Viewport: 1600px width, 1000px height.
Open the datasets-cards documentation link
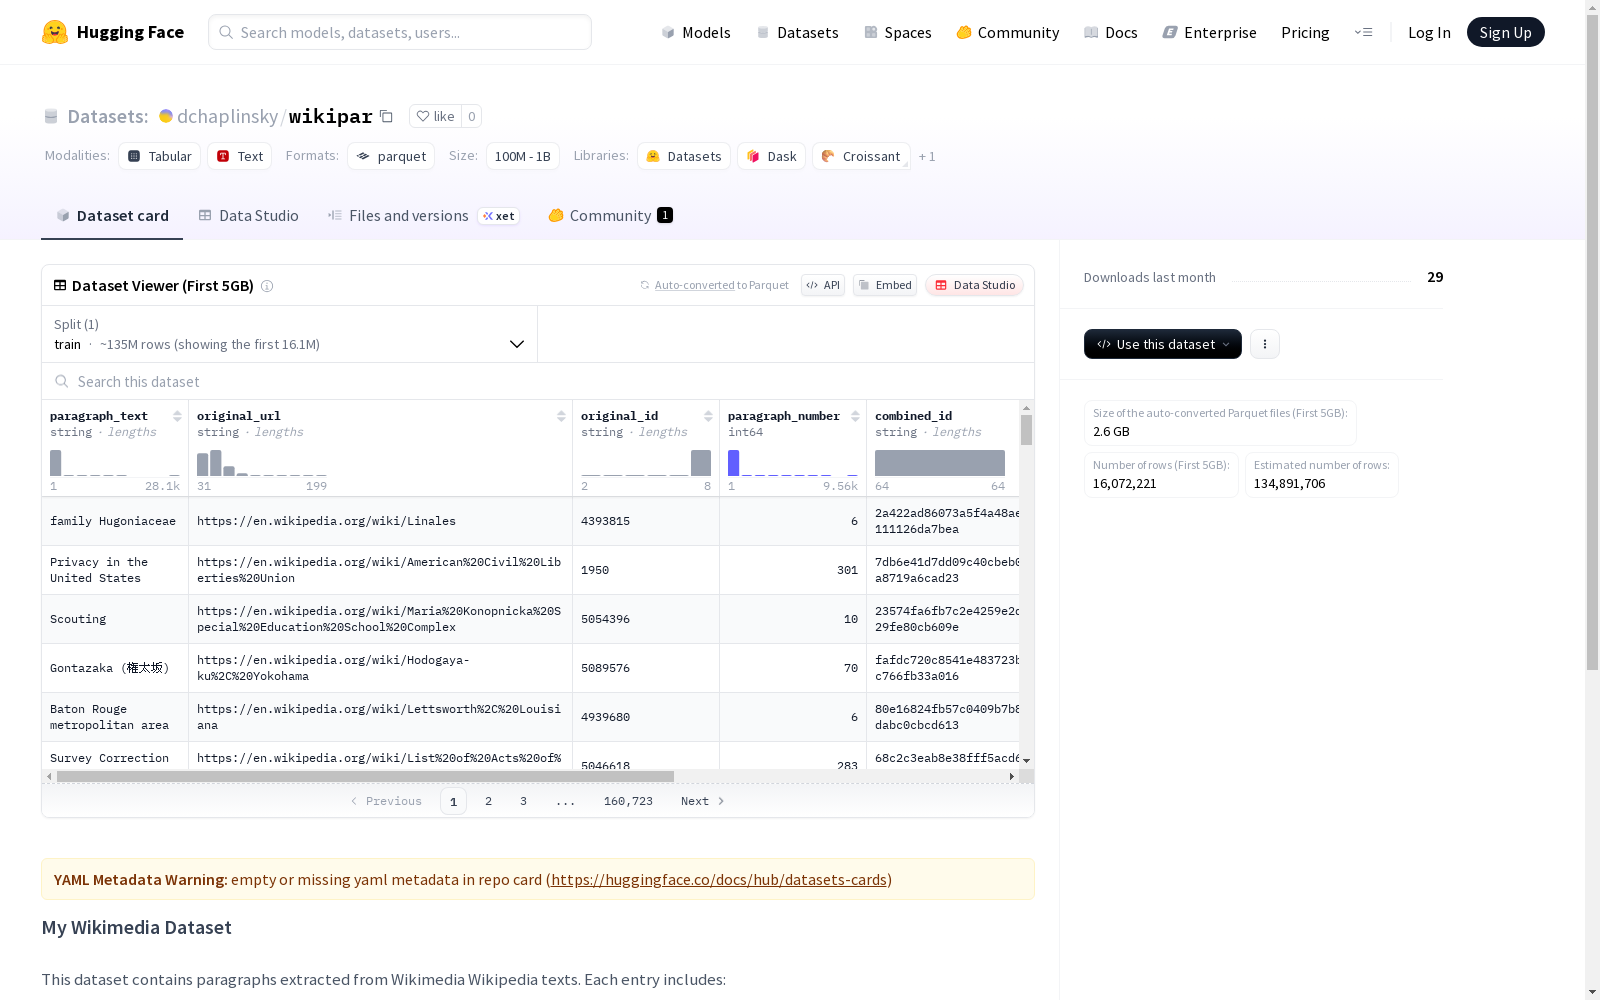[719, 880]
